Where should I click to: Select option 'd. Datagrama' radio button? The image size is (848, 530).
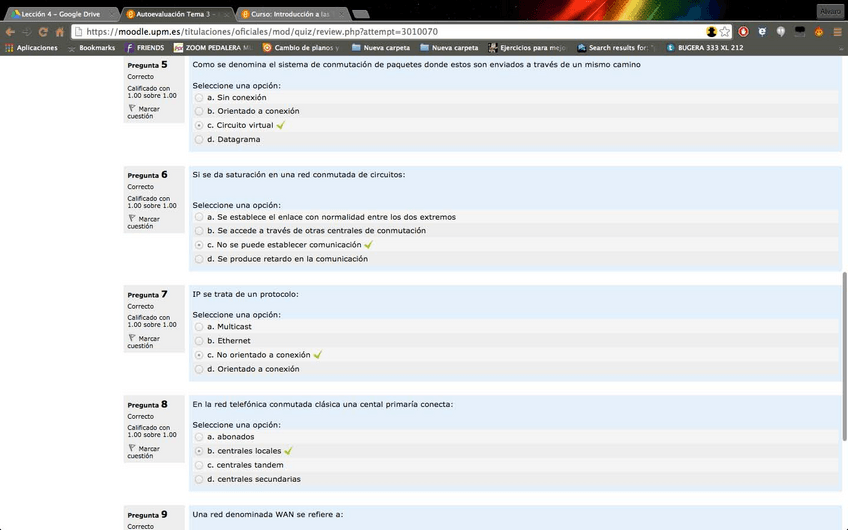point(199,140)
